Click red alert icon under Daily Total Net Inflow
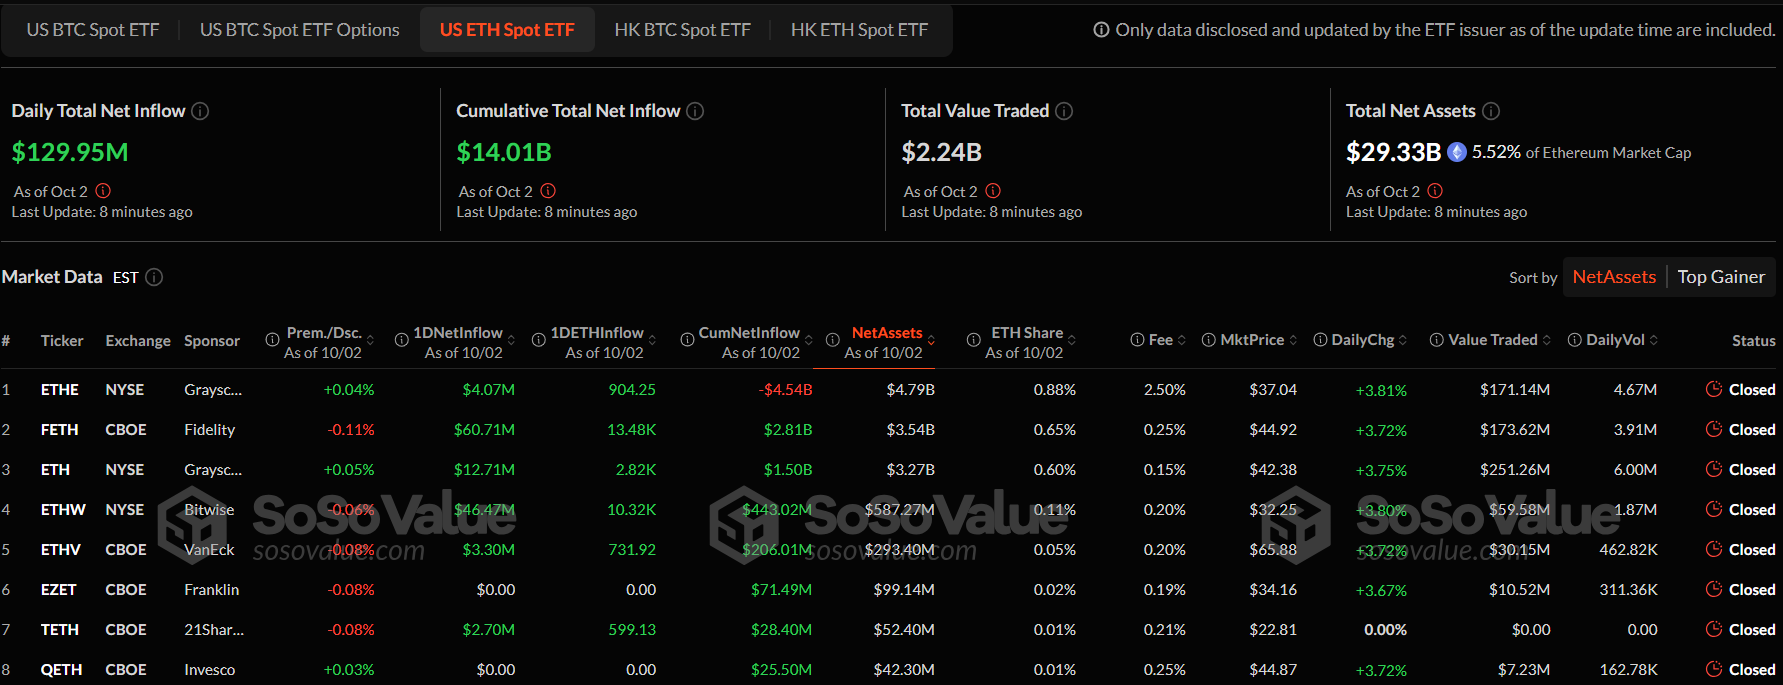The width and height of the screenshot is (1783, 685). point(103,191)
